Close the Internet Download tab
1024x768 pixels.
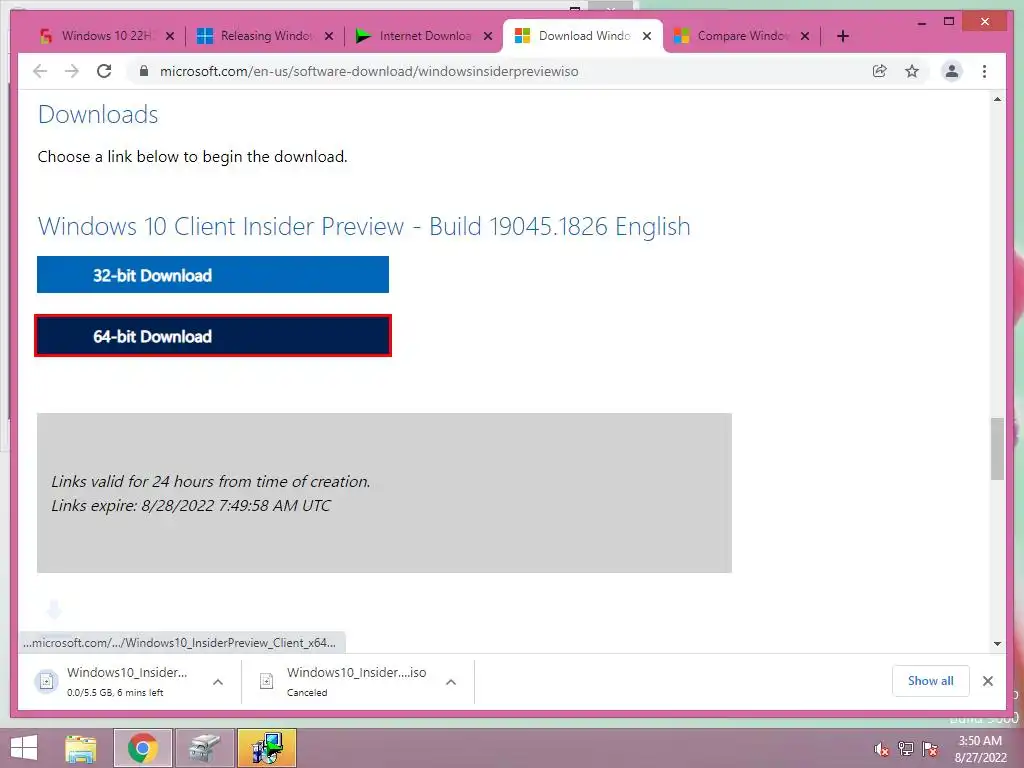point(488,36)
